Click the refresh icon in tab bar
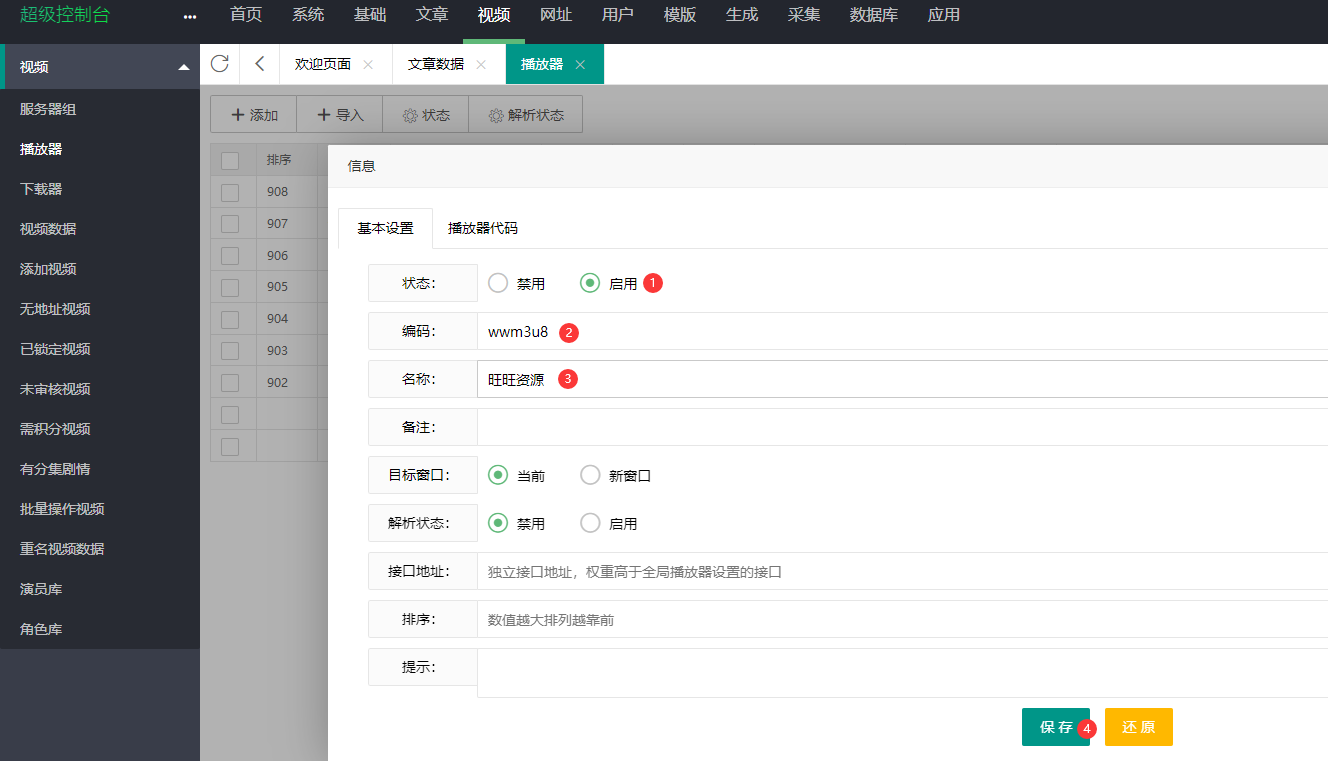The height and width of the screenshot is (761, 1328). pos(220,64)
